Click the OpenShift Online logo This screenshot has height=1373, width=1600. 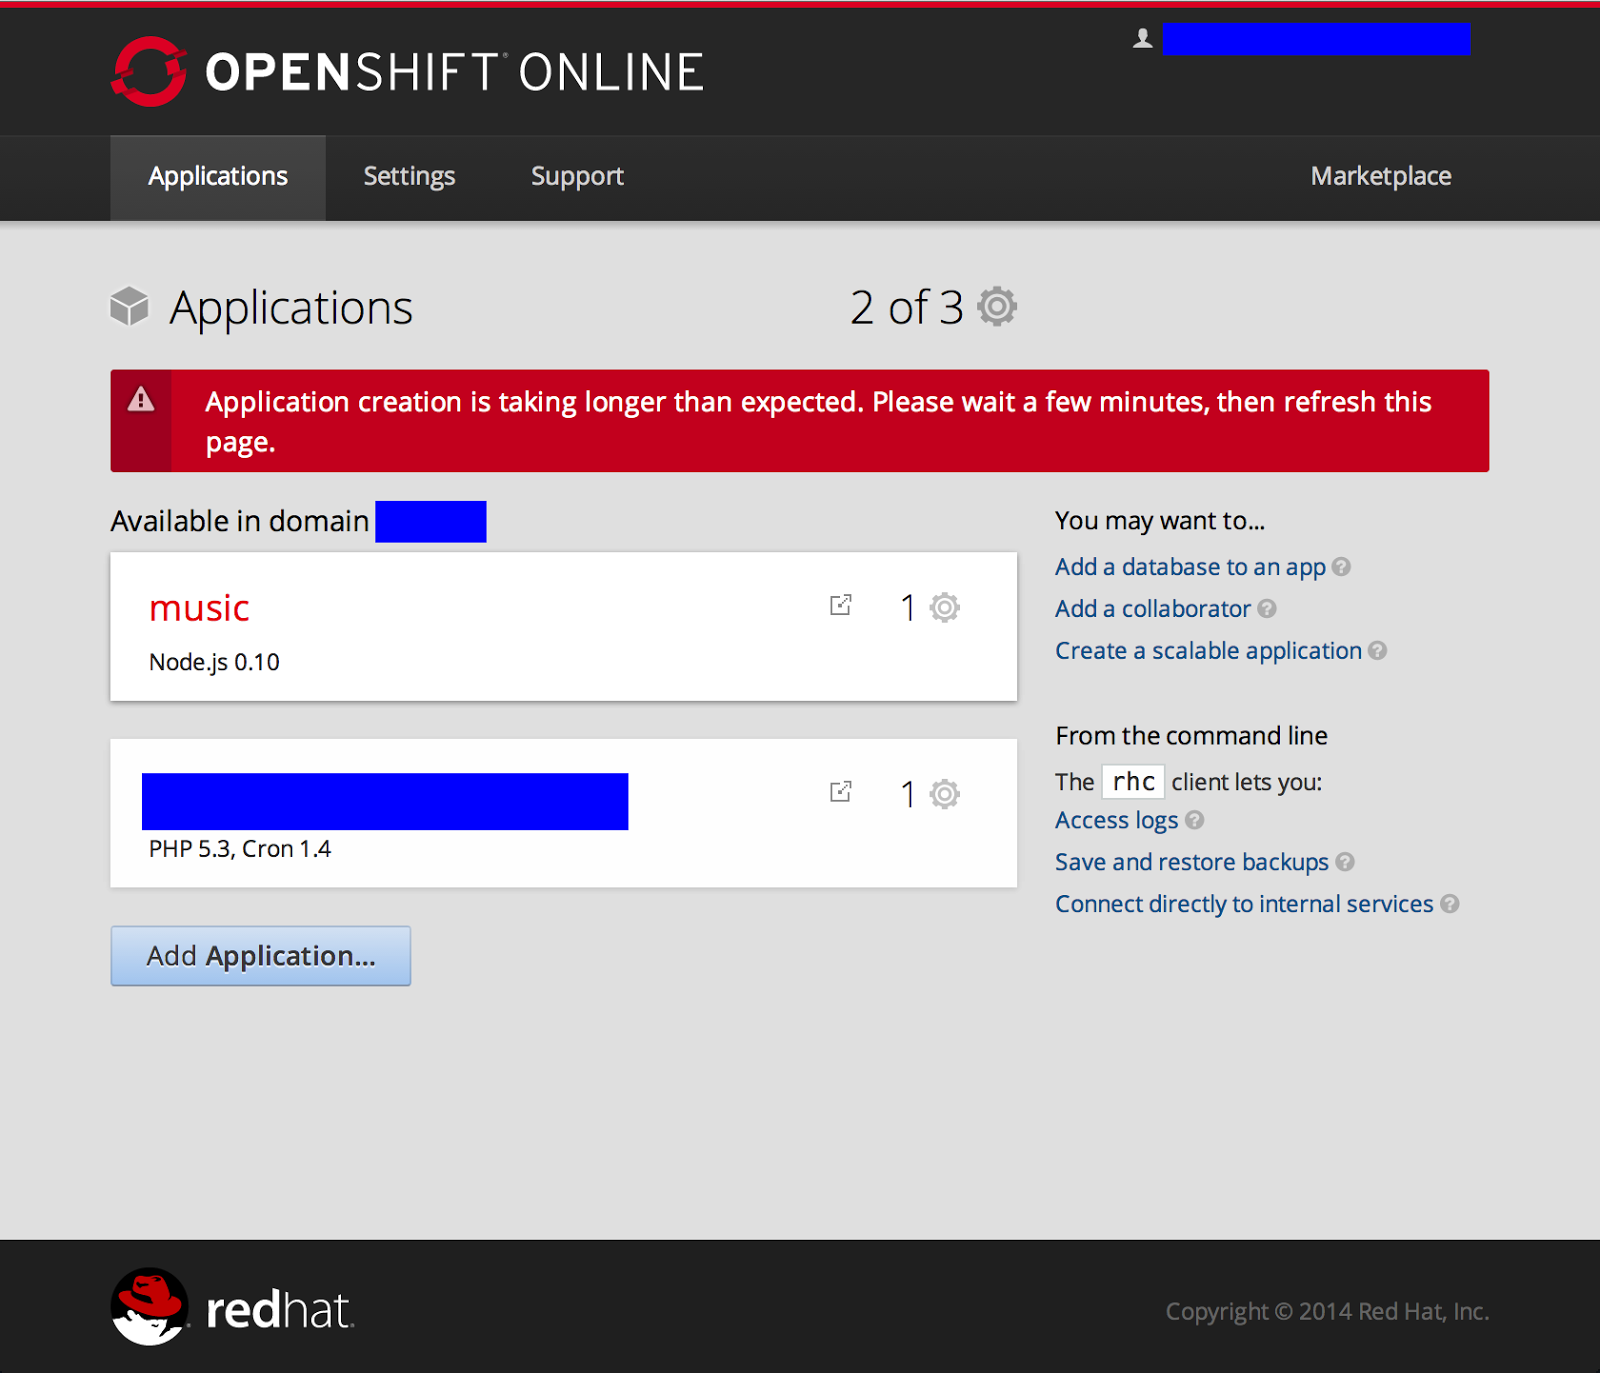tap(408, 71)
